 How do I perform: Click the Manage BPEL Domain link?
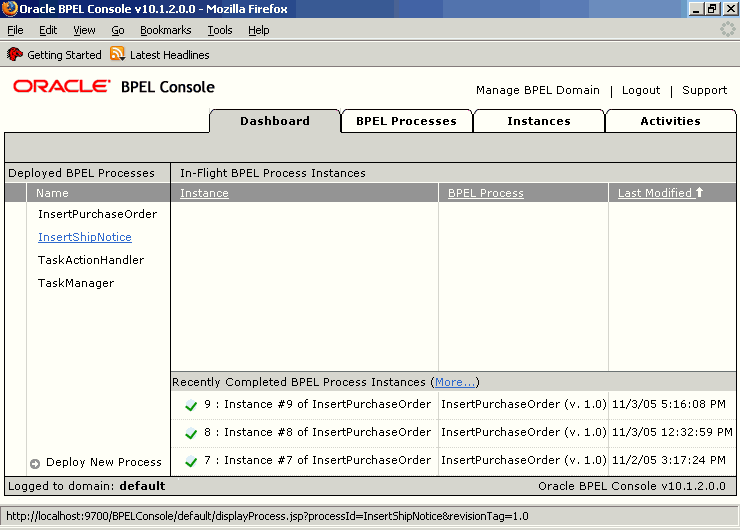coord(538,90)
